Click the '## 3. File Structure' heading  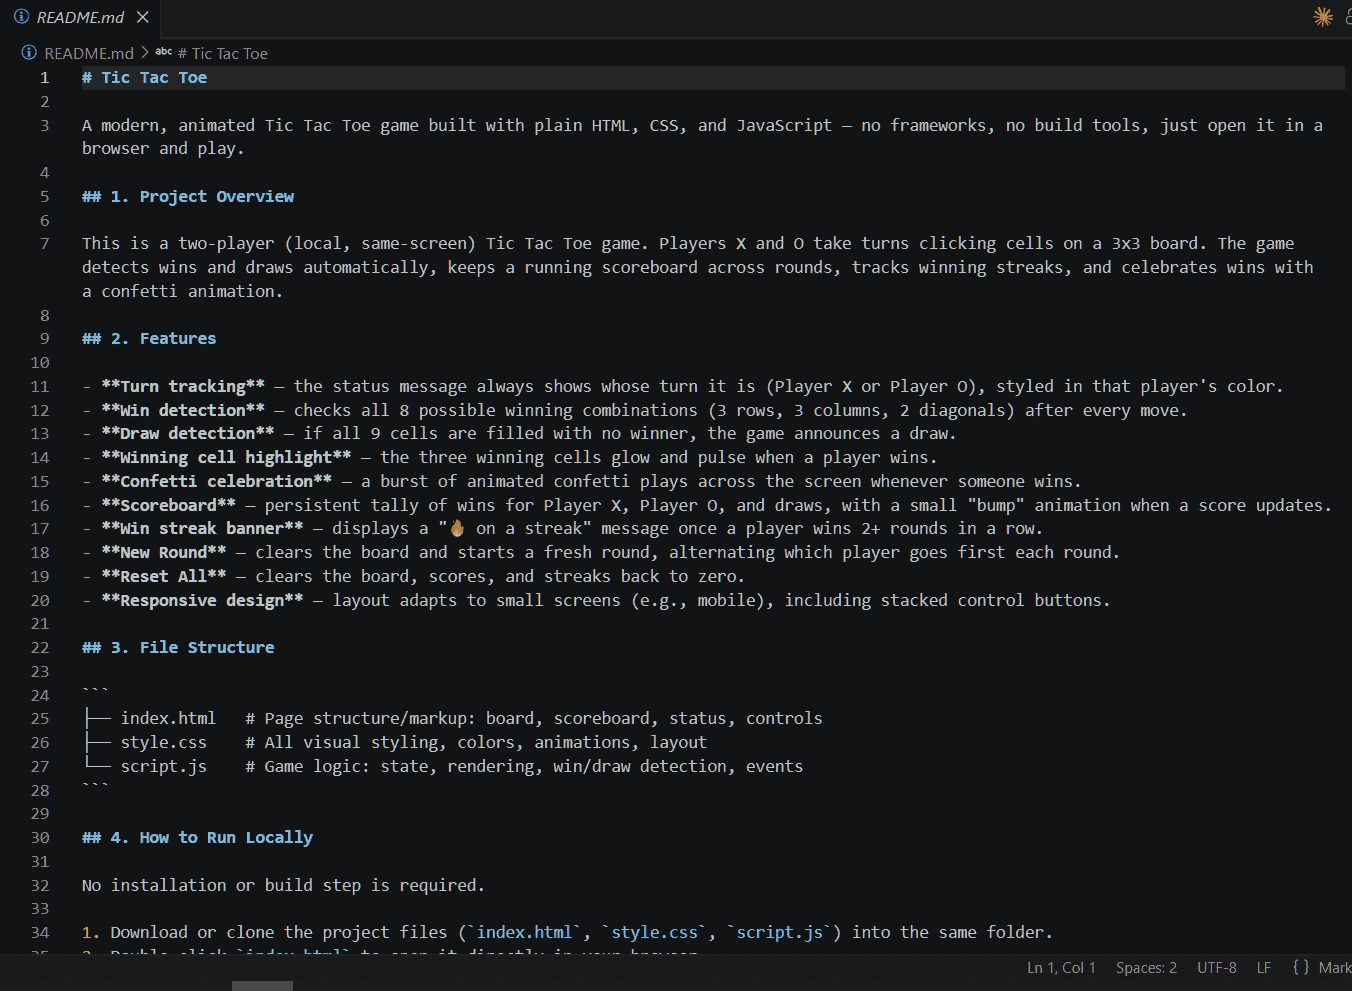[178, 648]
